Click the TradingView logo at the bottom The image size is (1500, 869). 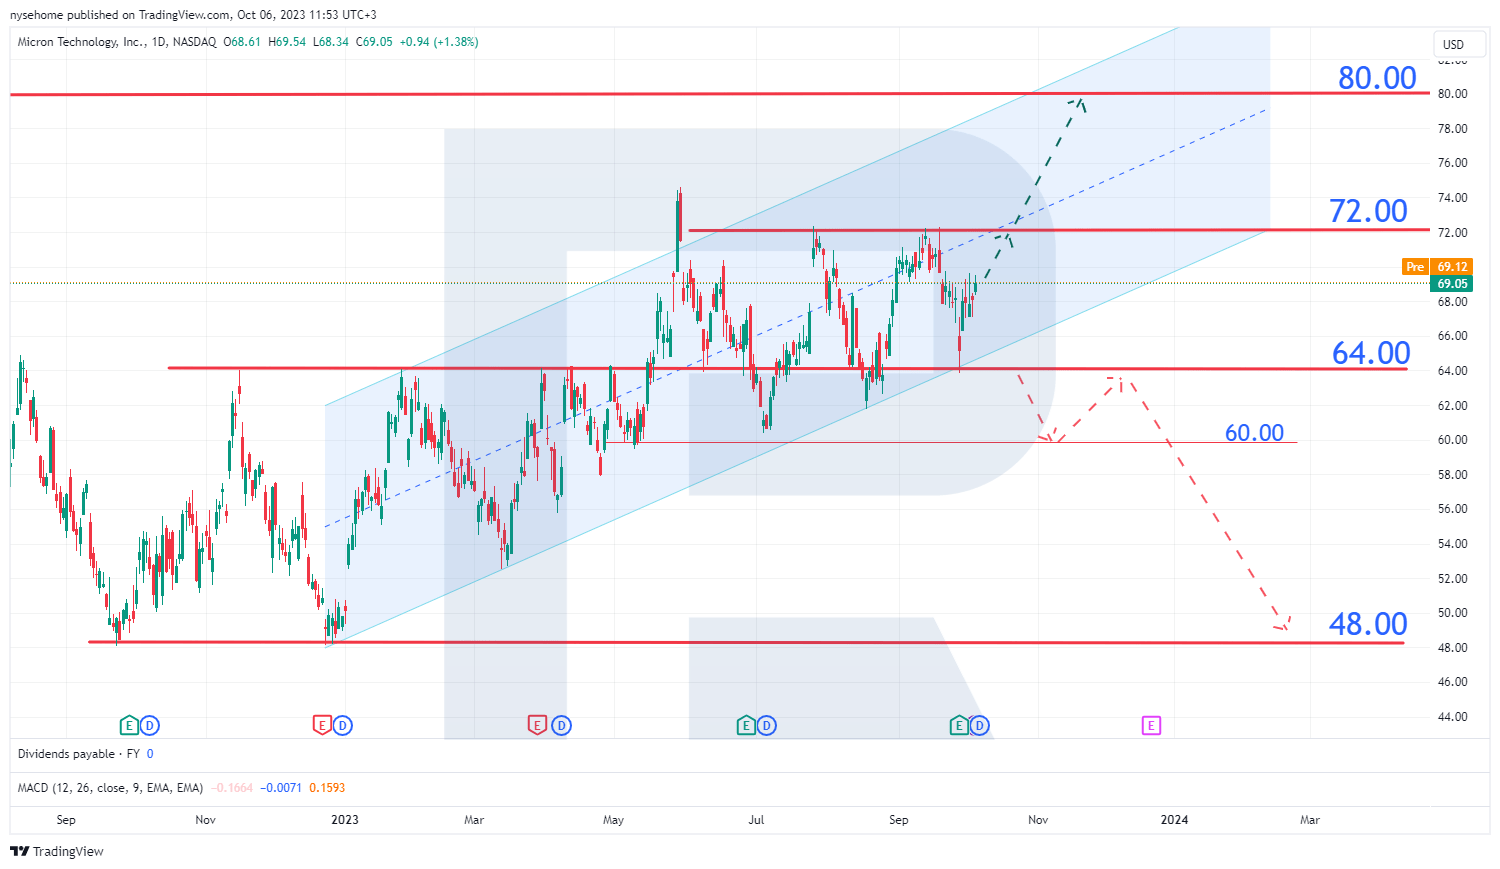point(57,851)
